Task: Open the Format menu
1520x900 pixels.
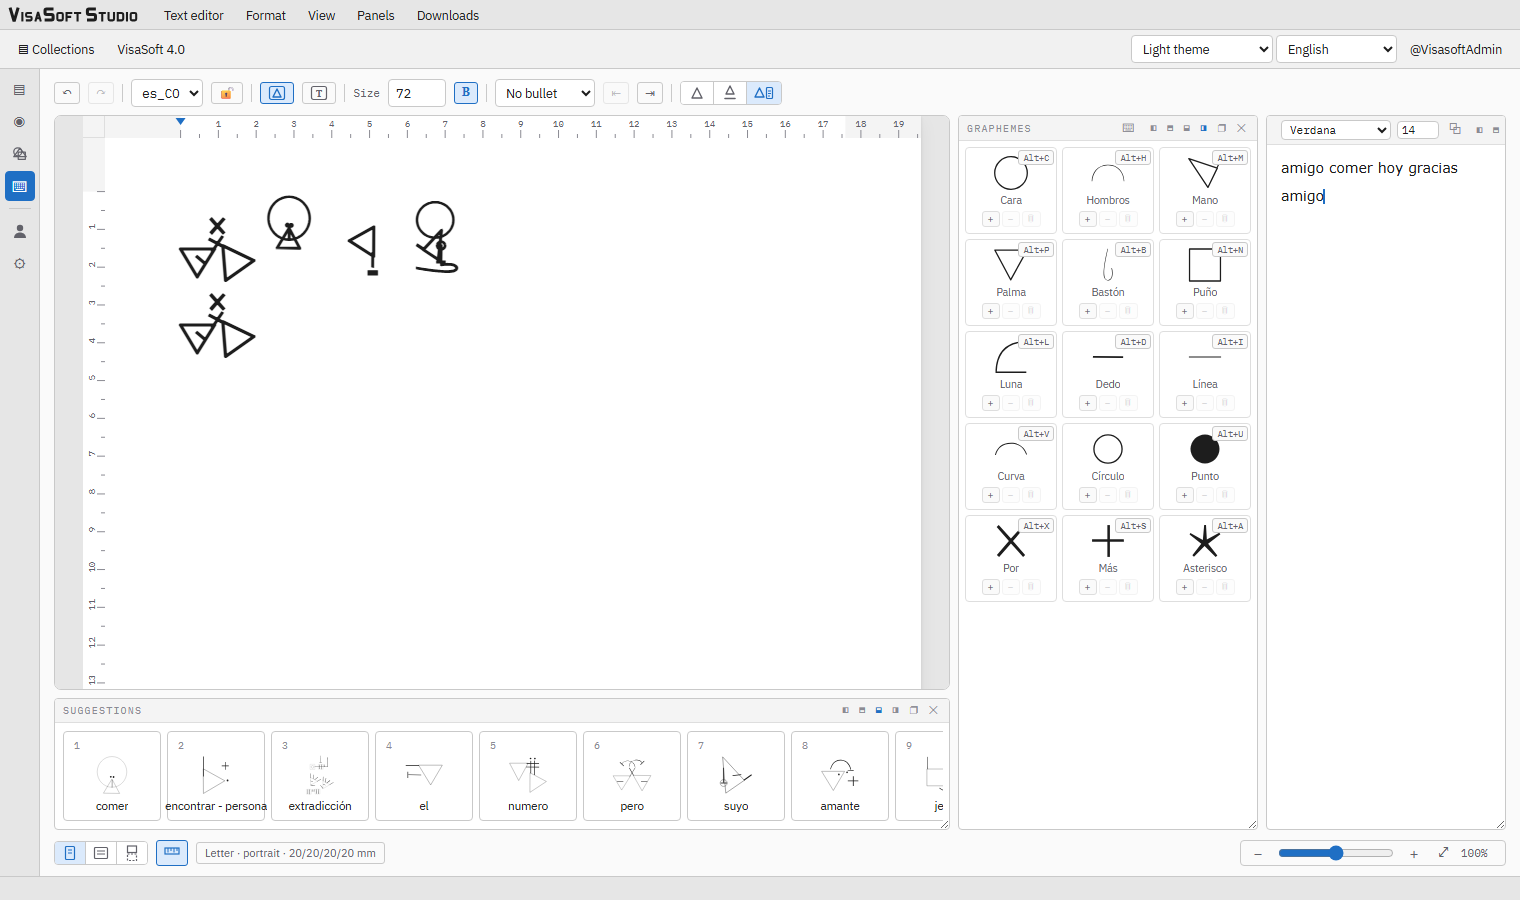Action: click(266, 15)
